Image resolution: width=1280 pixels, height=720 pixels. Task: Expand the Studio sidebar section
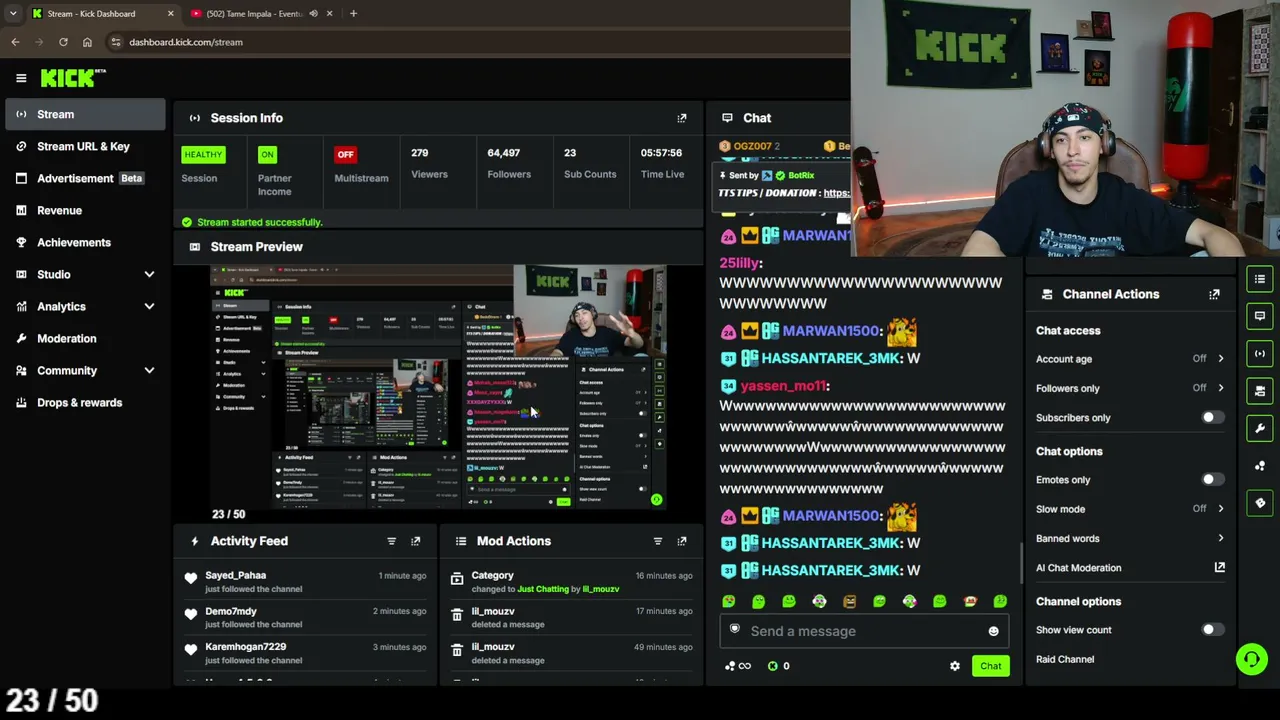coord(149,274)
